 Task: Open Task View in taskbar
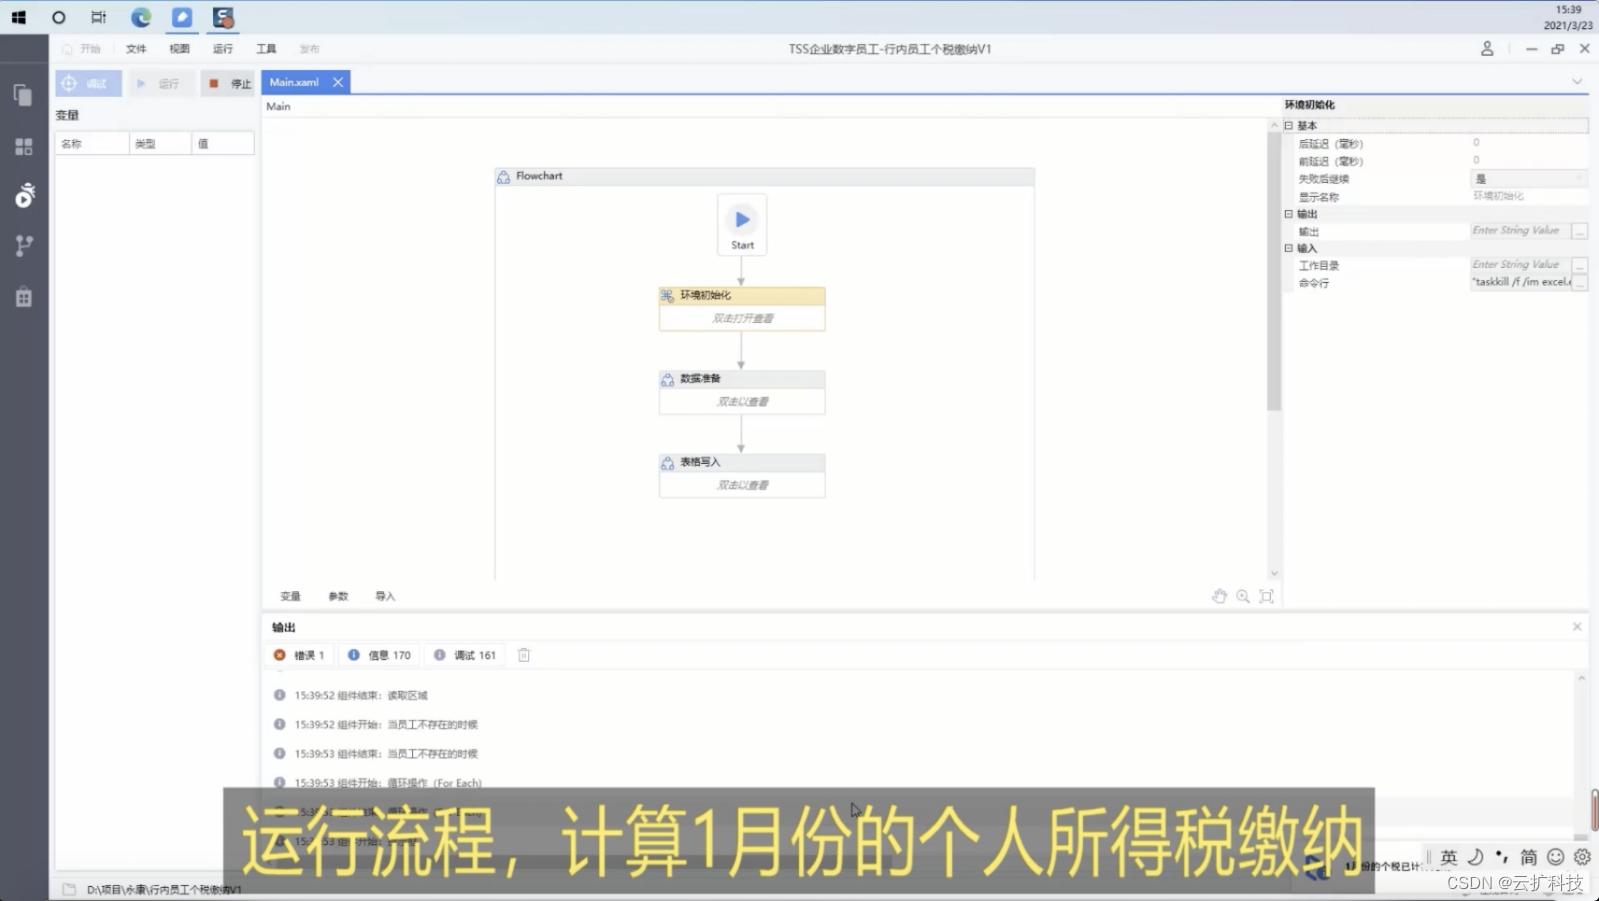tap(98, 17)
